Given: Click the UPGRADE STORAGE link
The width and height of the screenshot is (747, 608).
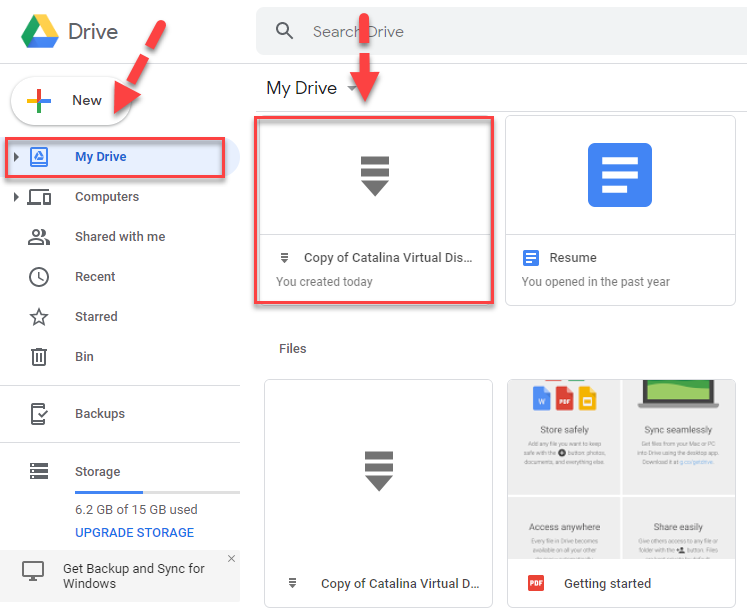Looking at the screenshot, I should pyautogui.click(x=135, y=533).
